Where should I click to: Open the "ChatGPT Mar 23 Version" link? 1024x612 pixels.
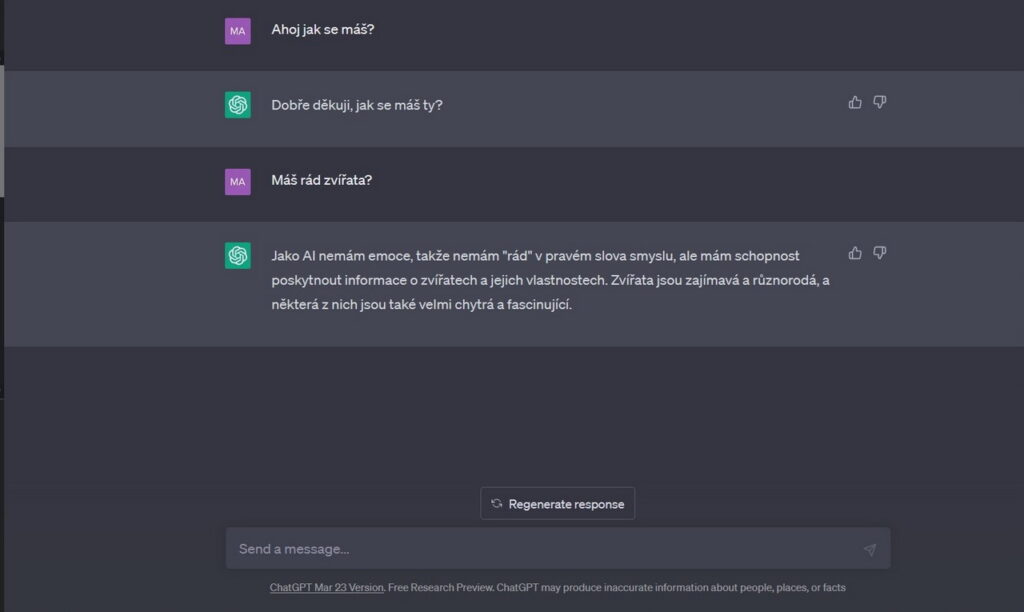(326, 588)
